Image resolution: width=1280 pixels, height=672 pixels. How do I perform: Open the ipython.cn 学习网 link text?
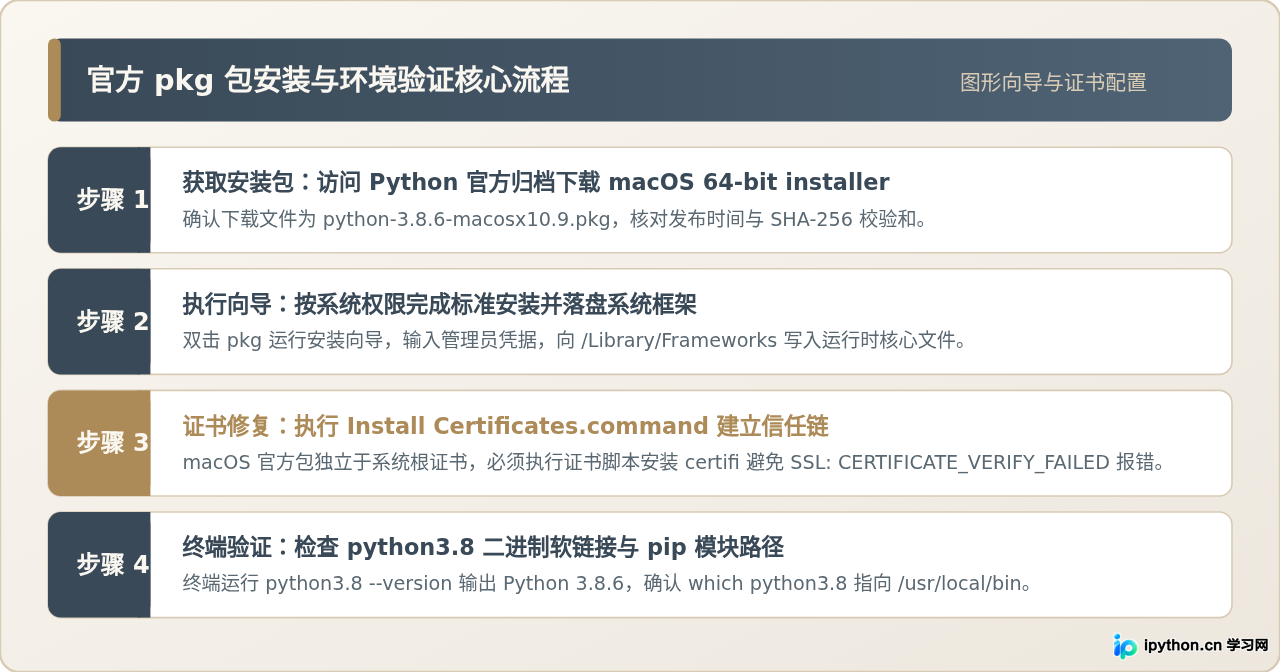coord(1206,646)
